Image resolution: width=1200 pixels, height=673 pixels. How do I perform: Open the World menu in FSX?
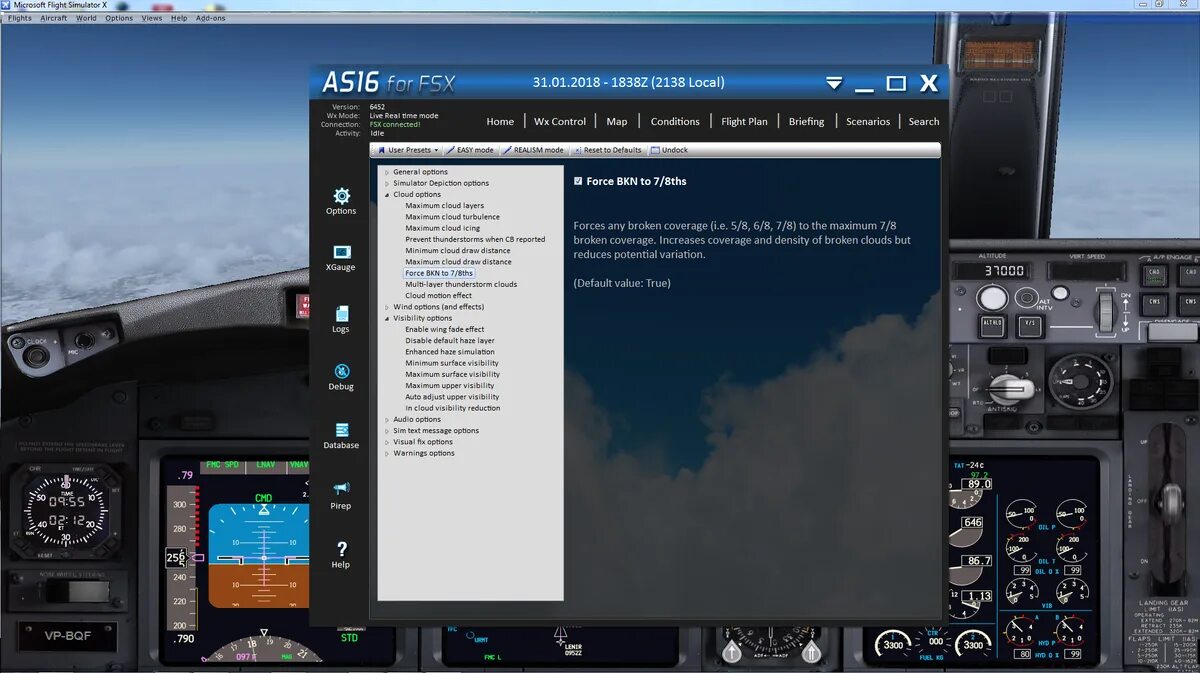point(87,18)
